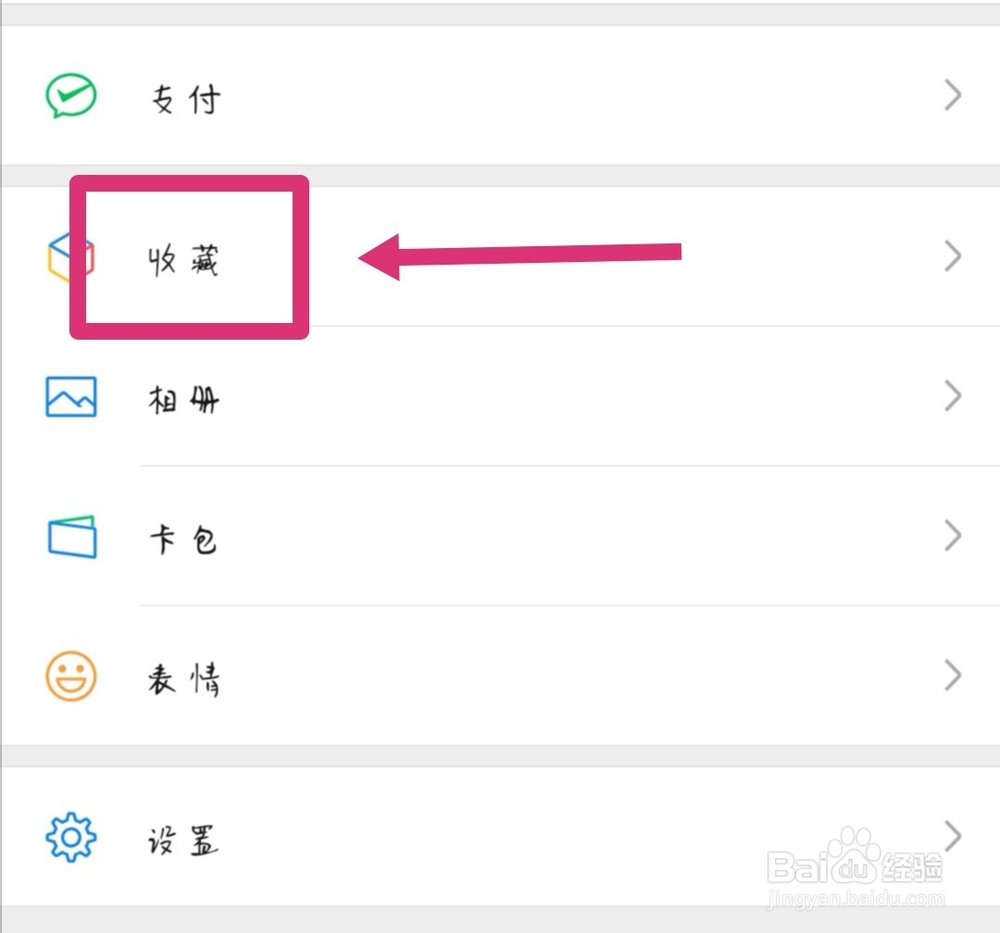Open the 收藏 menu entry
Screen dimensions: 1000x933
click(x=500, y=256)
